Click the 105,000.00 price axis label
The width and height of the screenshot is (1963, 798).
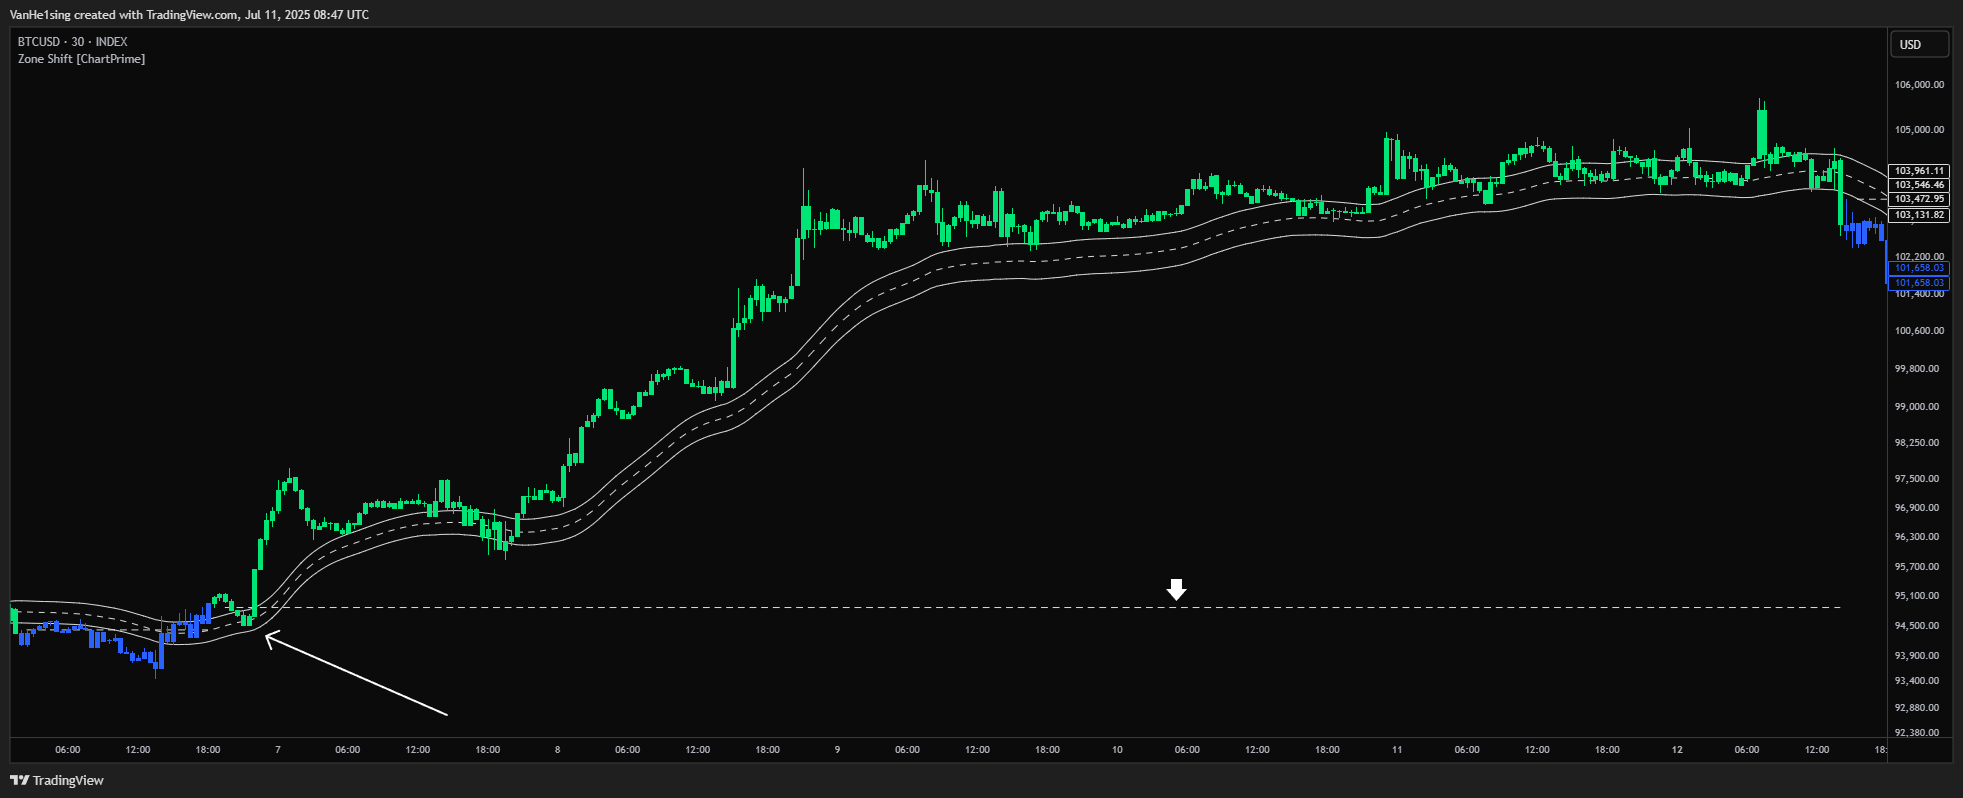coord(1919,130)
